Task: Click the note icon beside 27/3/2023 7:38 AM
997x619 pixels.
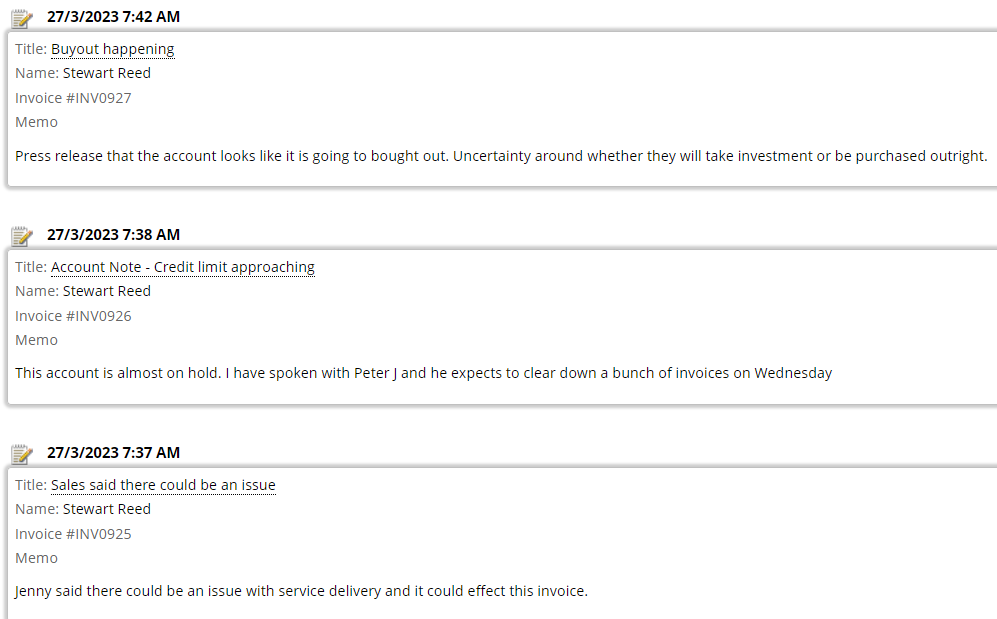Action: pos(22,236)
